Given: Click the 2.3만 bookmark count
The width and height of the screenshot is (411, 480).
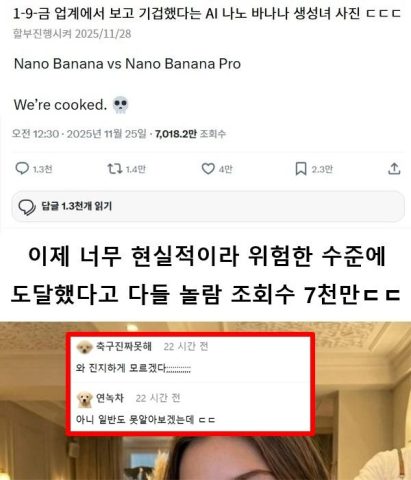Looking at the screenshot, I should (x=322, y=169).
